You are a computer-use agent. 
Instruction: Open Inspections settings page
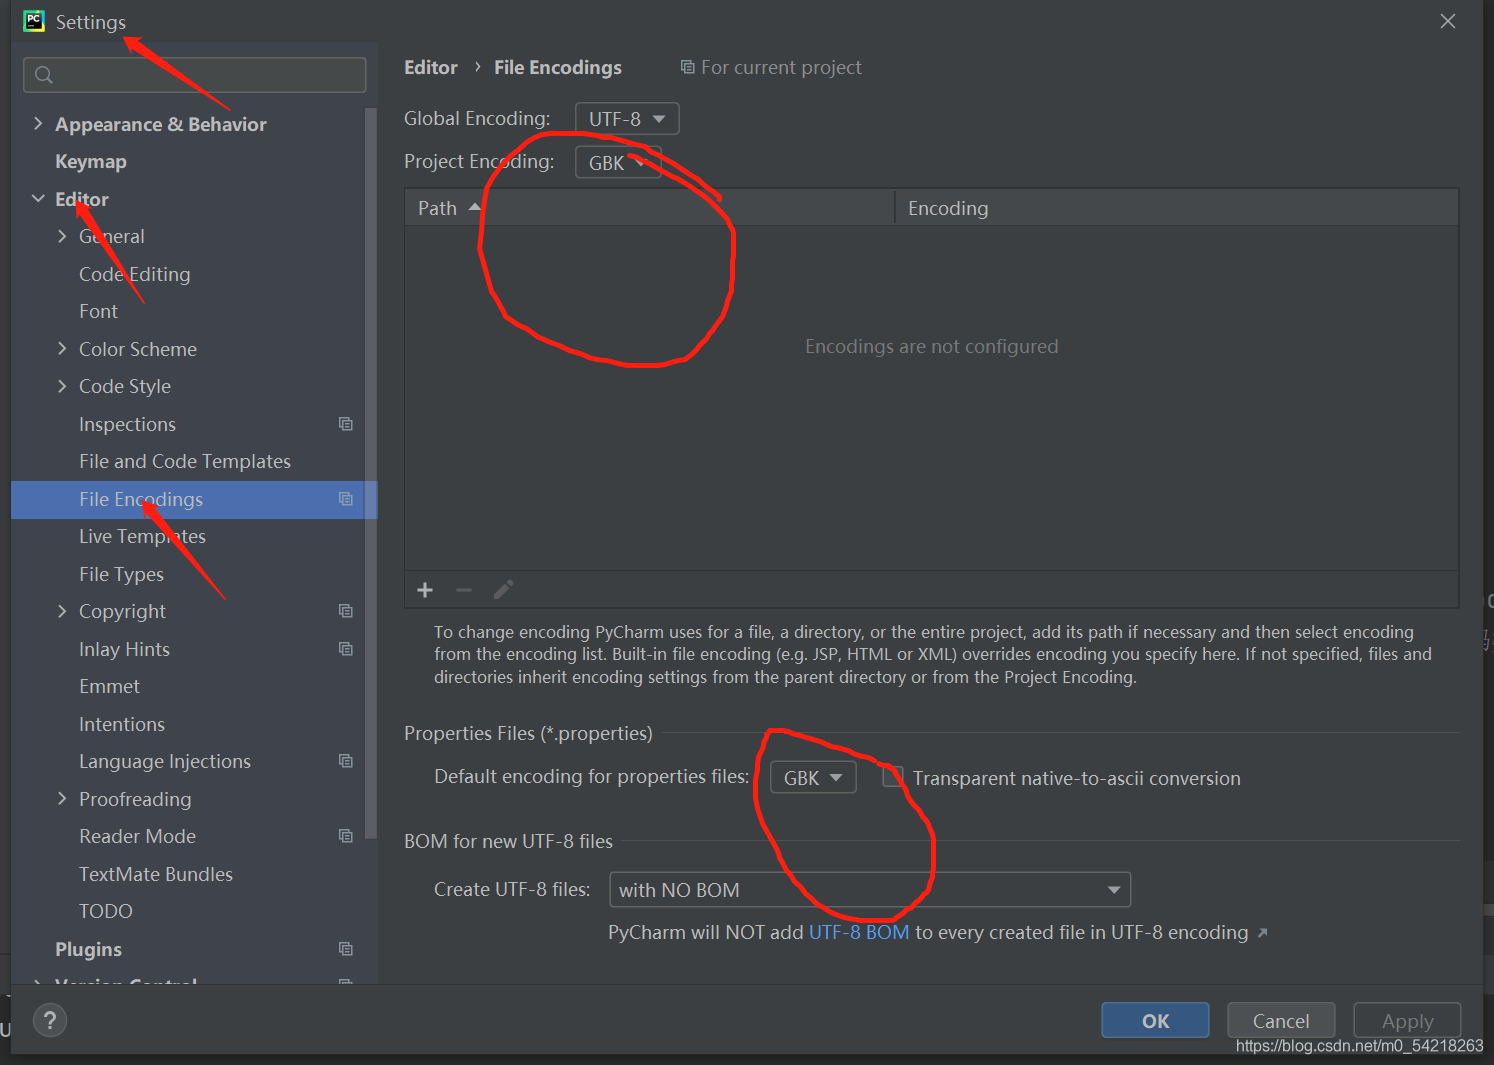tap(127, 424)
